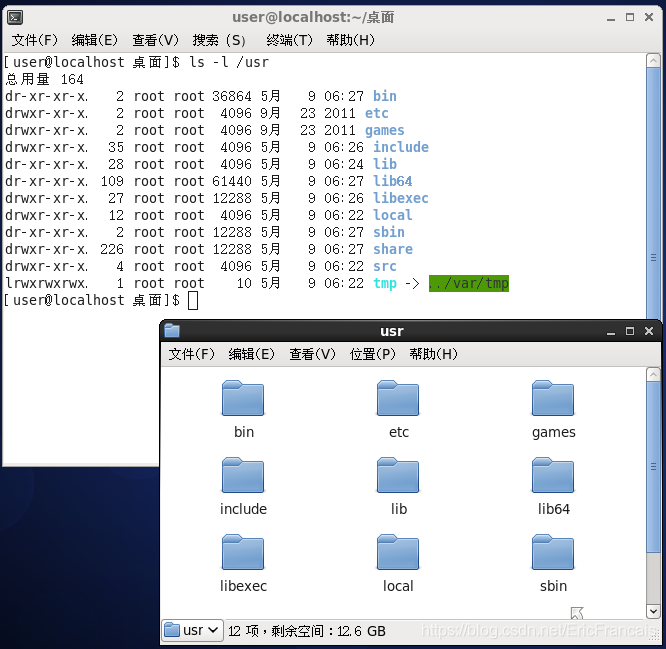Open 编辑(E) menu in usr window
The height and width of the screenshot is (649, 666).
coord(251,354)
